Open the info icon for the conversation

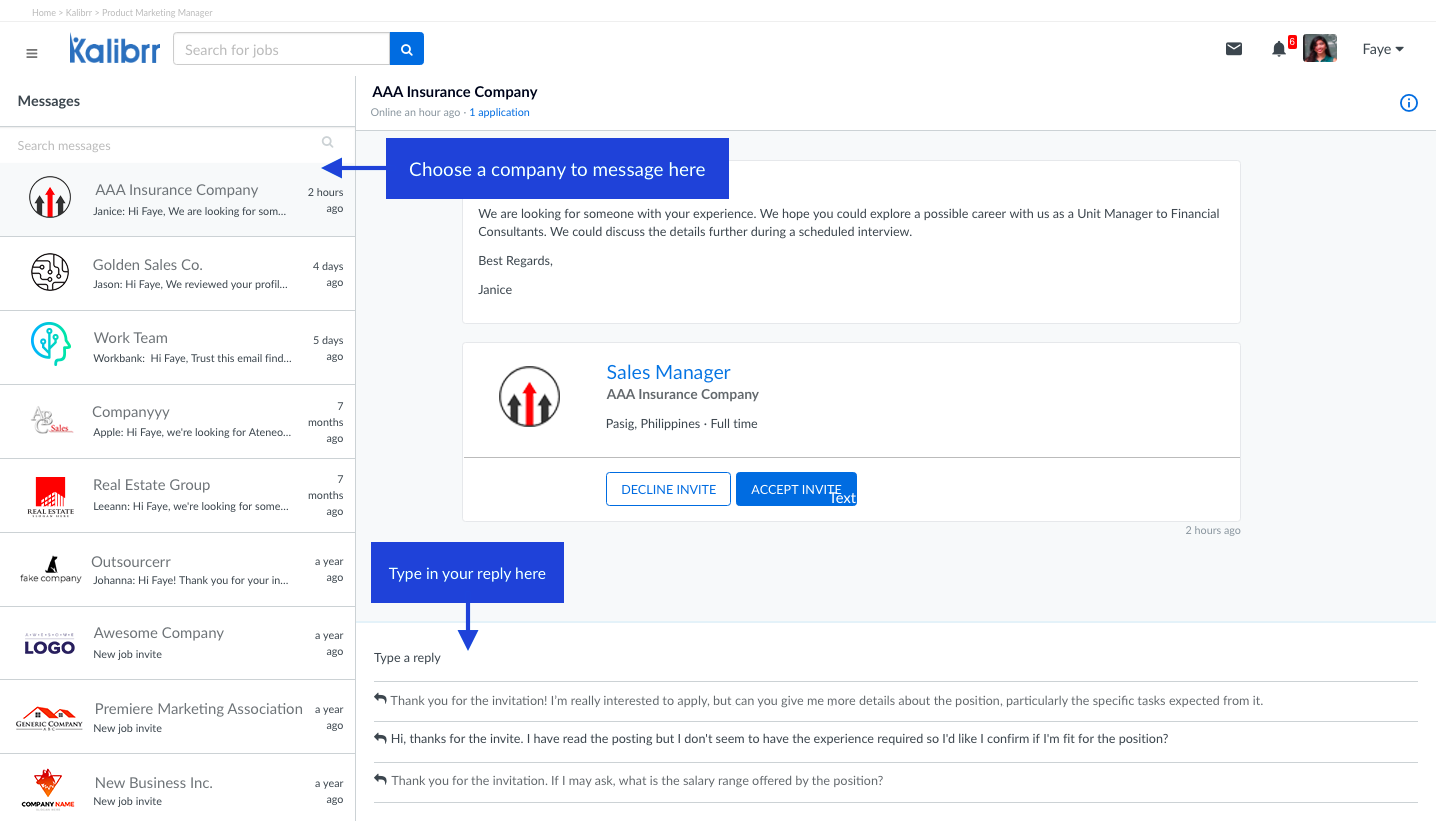tap(1408, 103)
